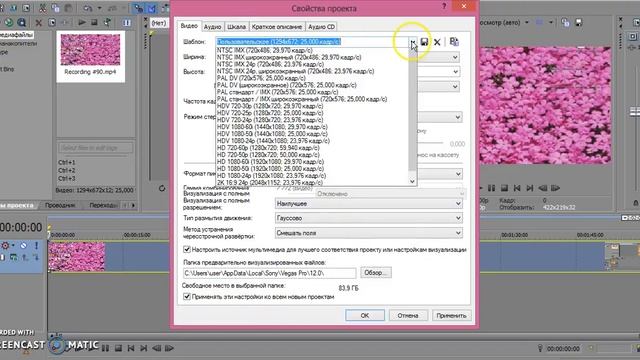Open the stereoscopic 3D mode dropdown

point(458,117)
